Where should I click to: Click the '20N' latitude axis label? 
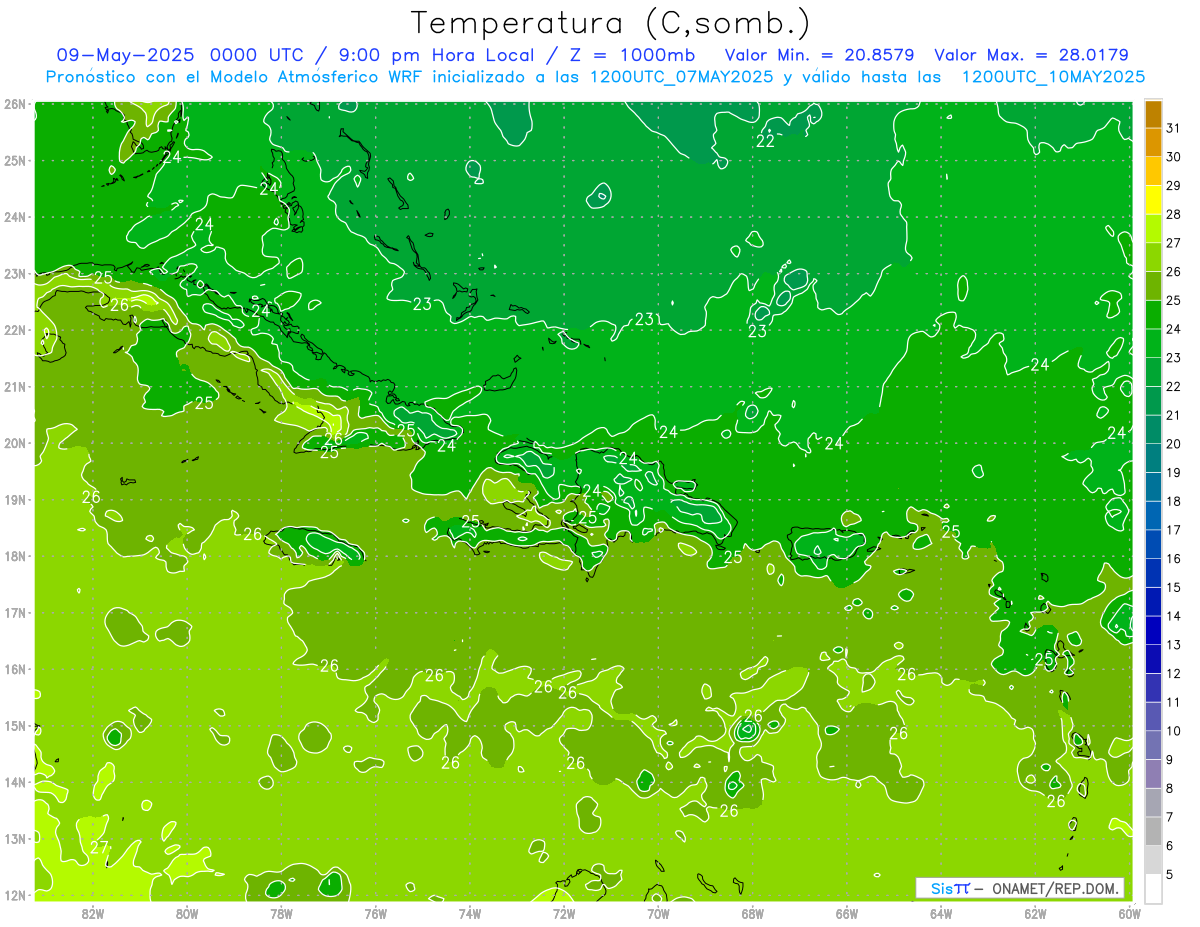click(x=15, y=443)
